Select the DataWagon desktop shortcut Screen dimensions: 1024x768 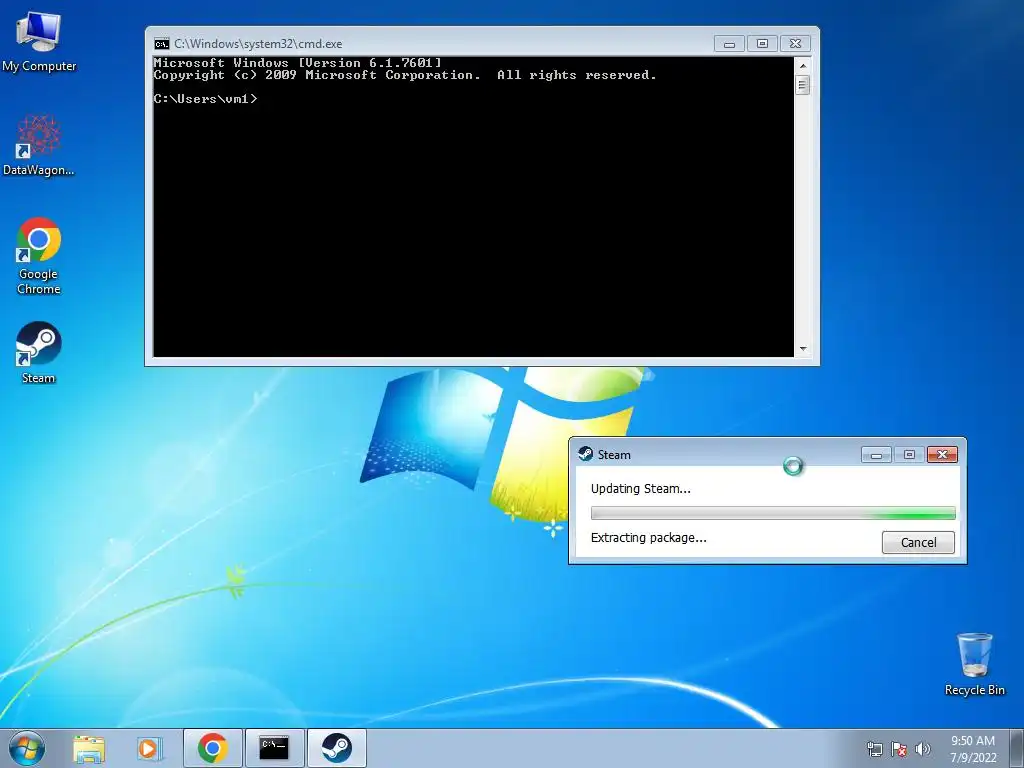(39, 145)
